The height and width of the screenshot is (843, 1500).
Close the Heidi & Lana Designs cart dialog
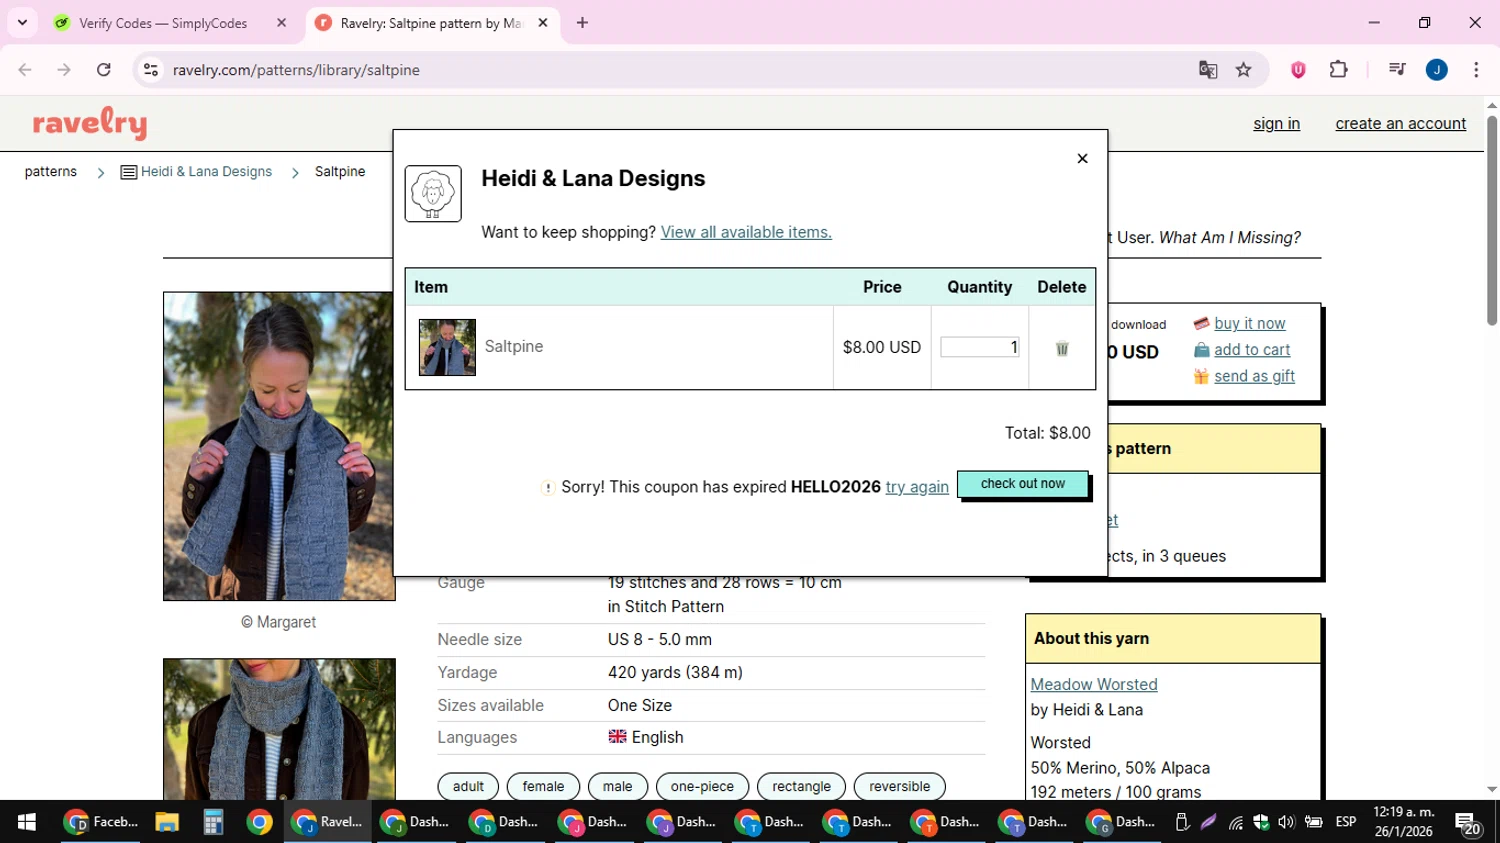point(1082,158)
